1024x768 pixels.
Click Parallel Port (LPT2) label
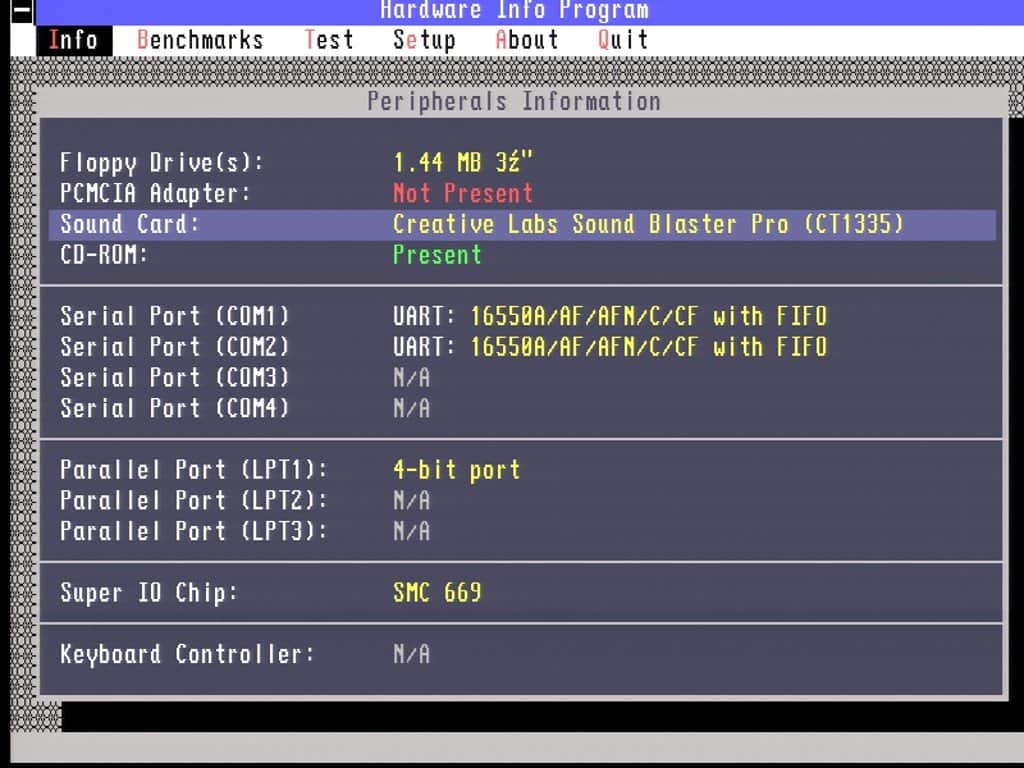(194, 500)
